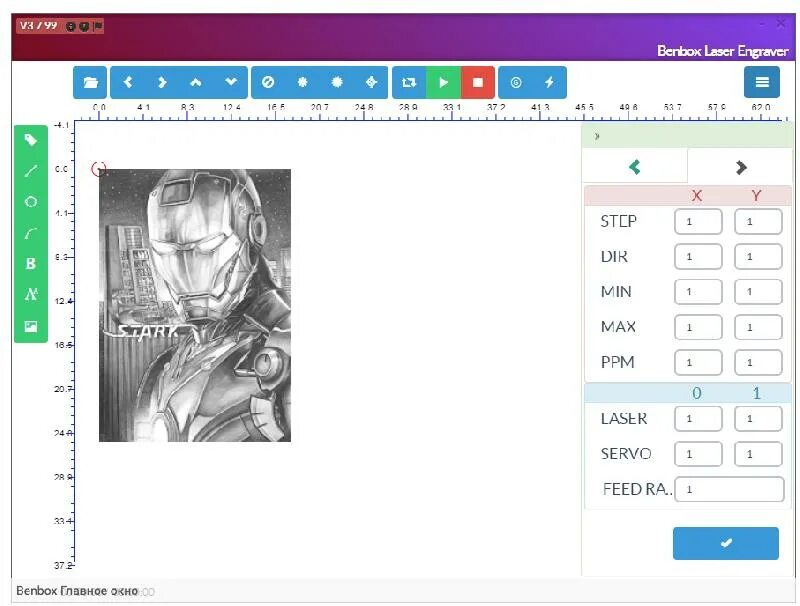Click the STEP Y input field
Screen dimensions: 800x606
point(758,221)
